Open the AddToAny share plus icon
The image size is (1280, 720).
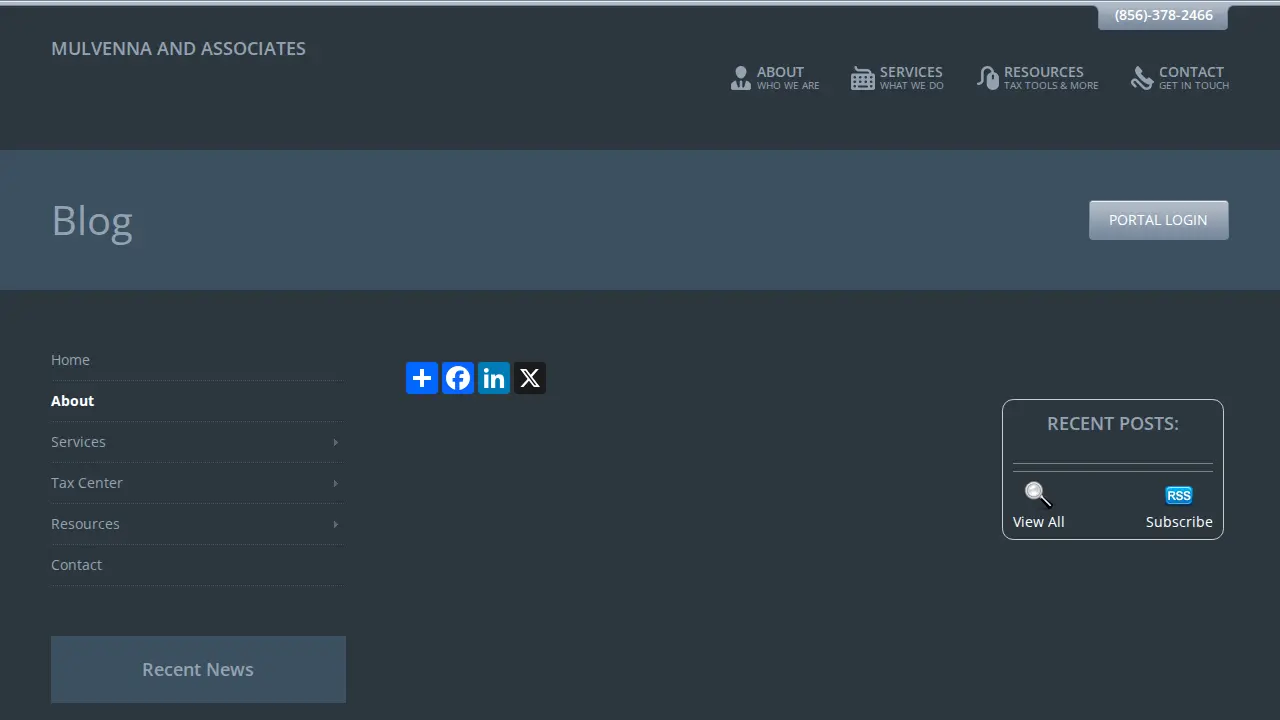(422, 378)
